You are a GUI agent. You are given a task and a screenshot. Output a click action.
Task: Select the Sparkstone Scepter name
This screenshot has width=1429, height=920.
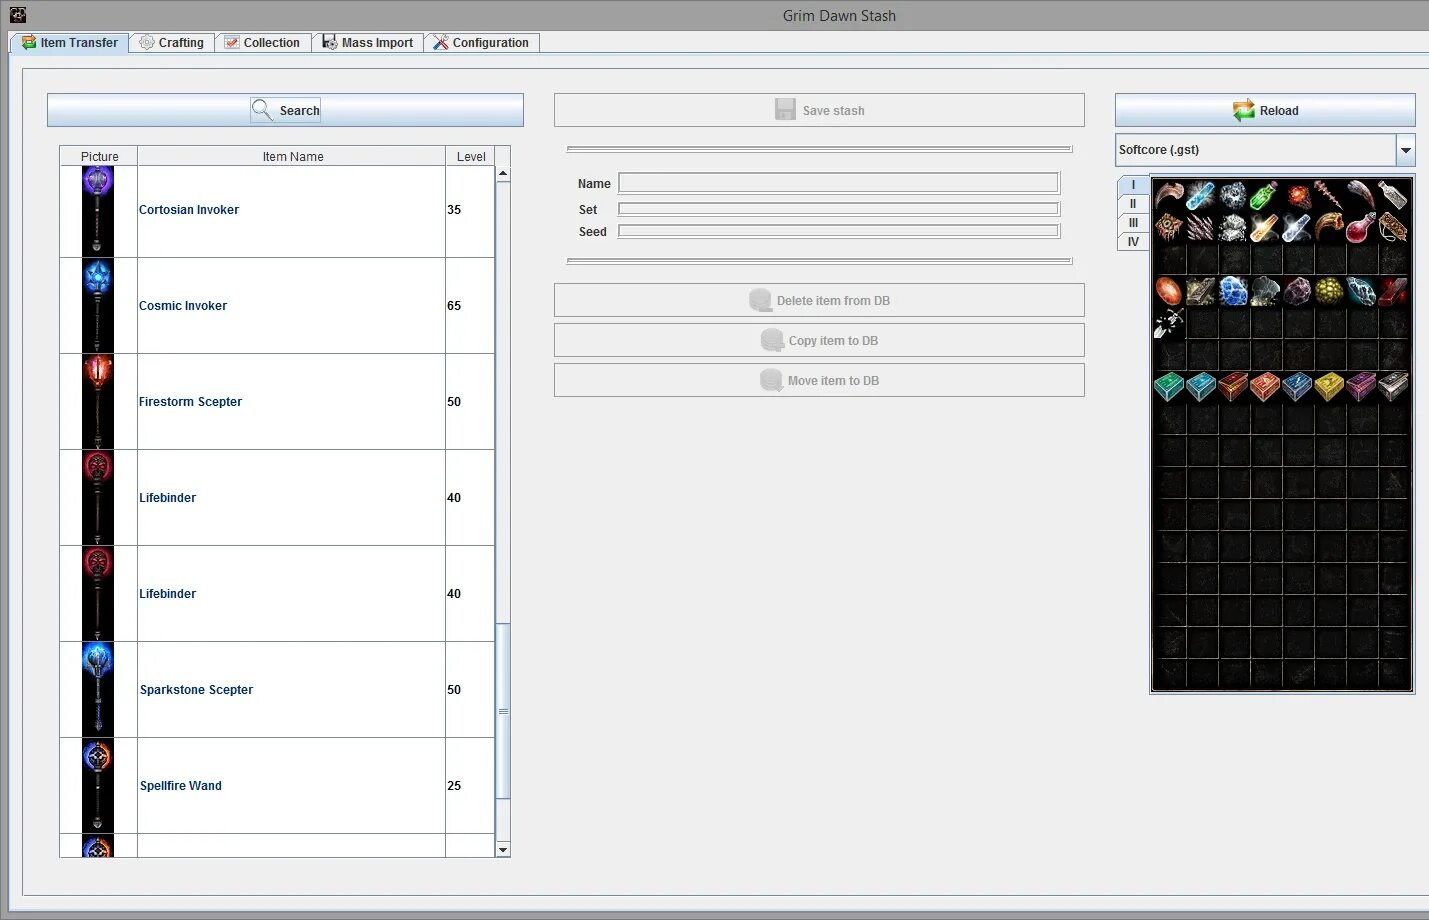pyautogui.click(x=196, y=690)
